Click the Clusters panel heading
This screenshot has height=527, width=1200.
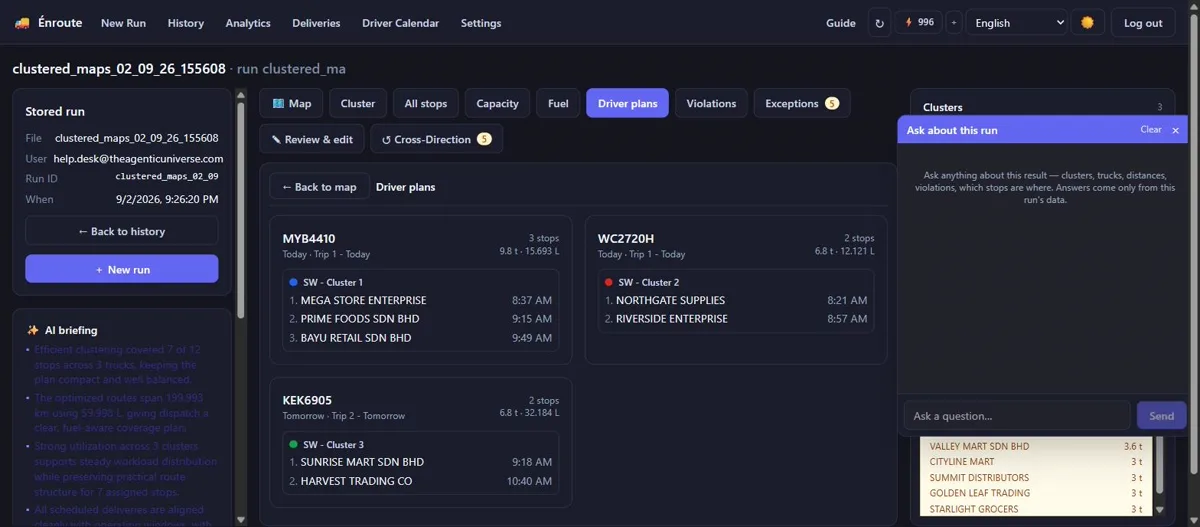click(943, 107)
